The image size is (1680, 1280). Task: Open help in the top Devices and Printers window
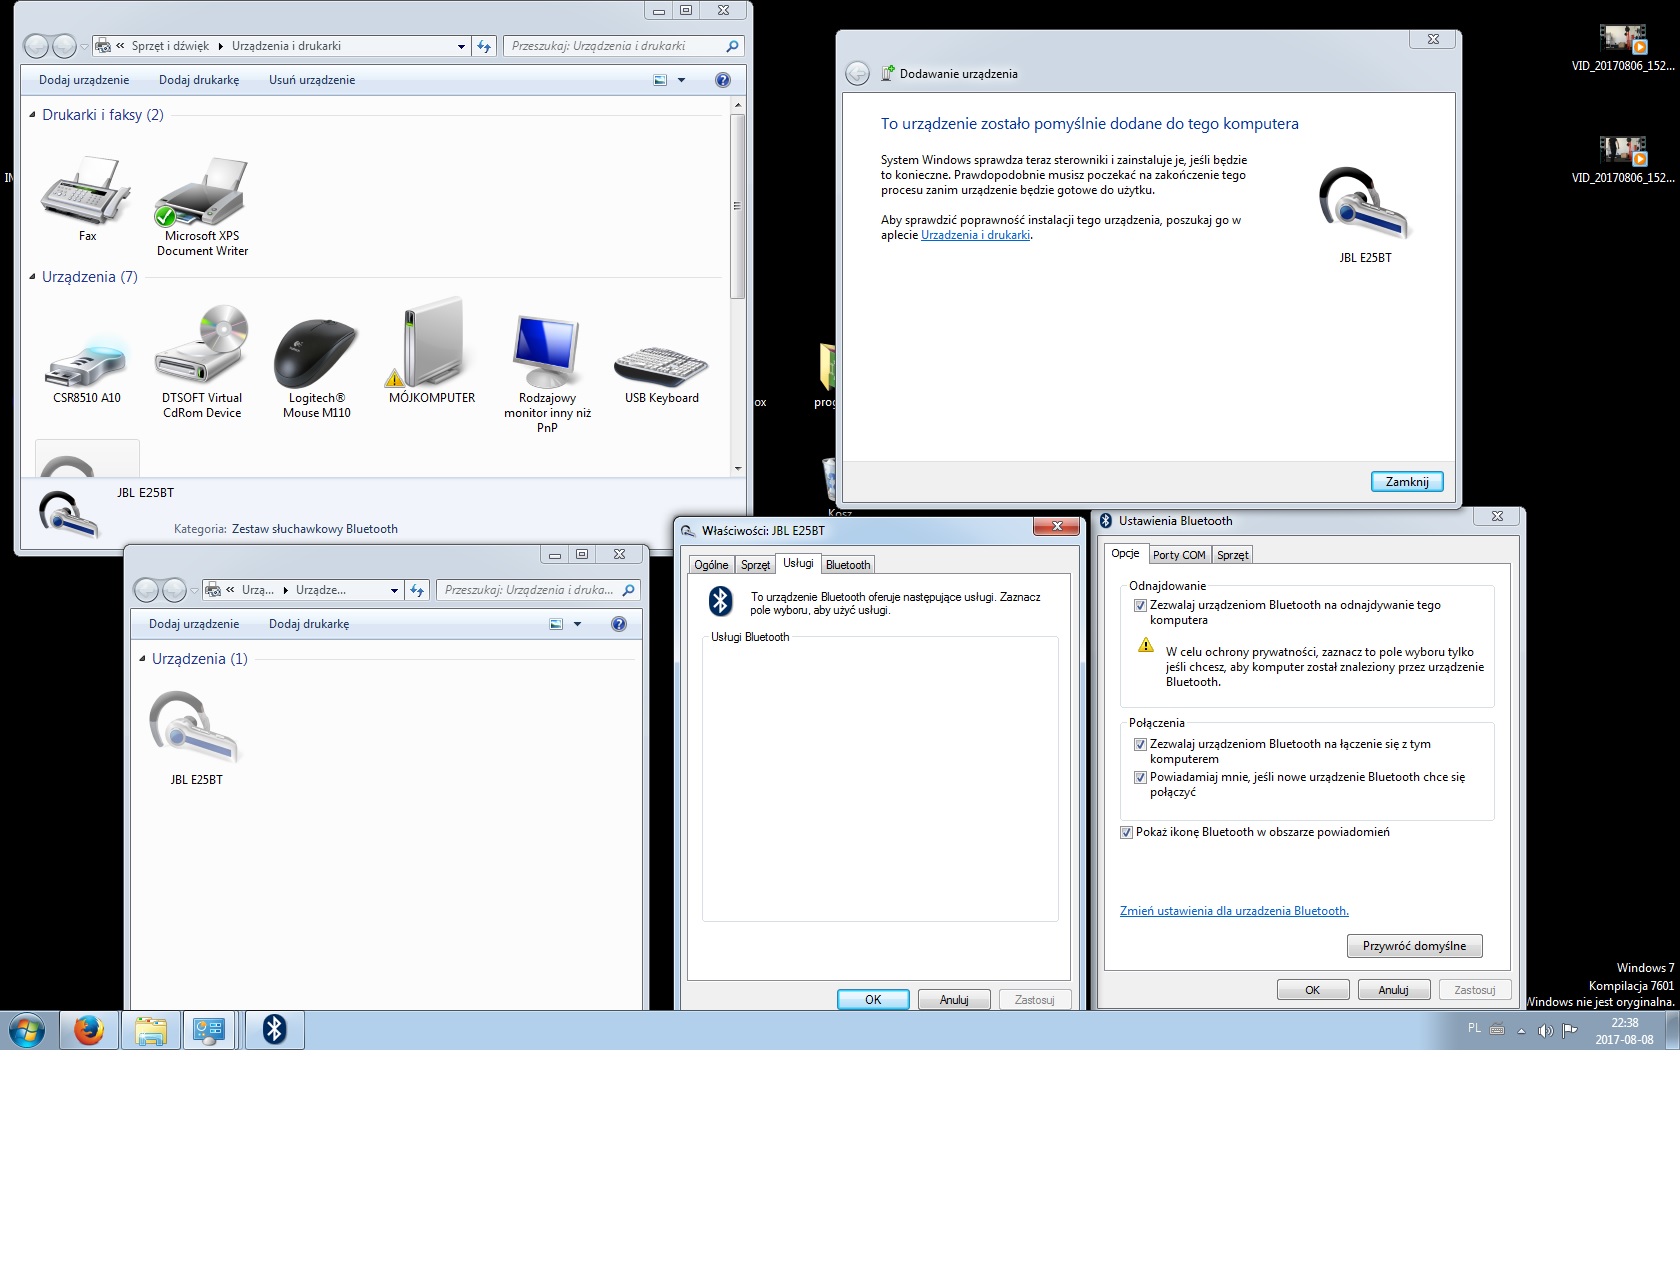point(723,80)
